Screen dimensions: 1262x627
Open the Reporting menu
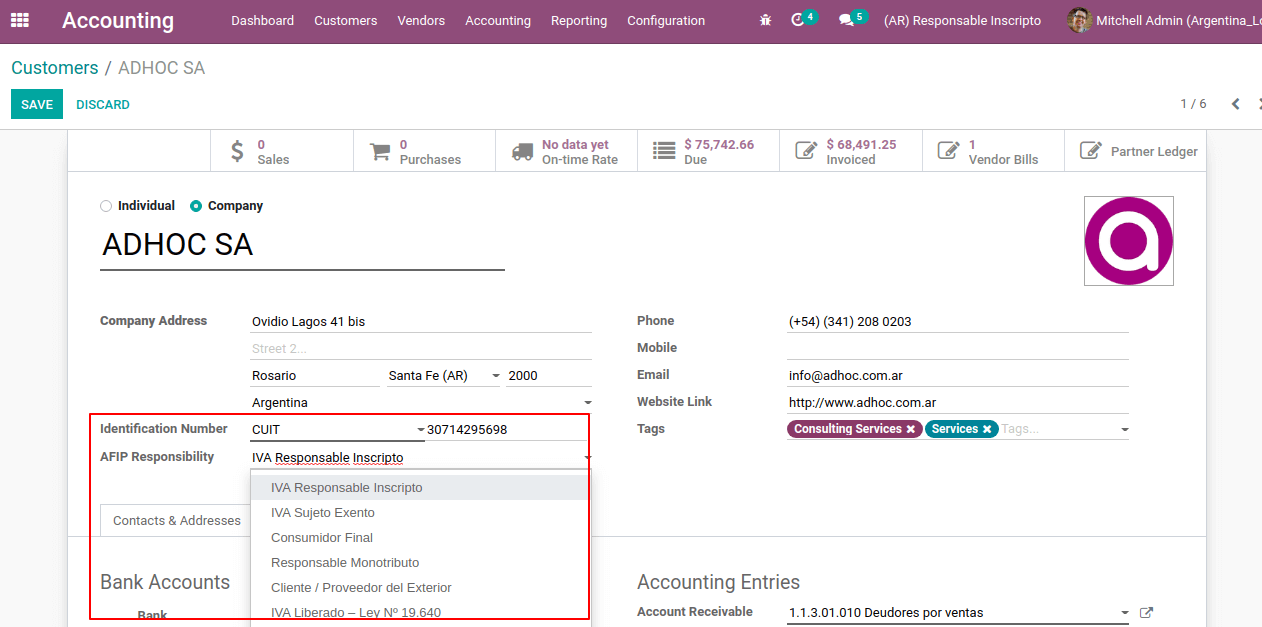click(579, 20)
